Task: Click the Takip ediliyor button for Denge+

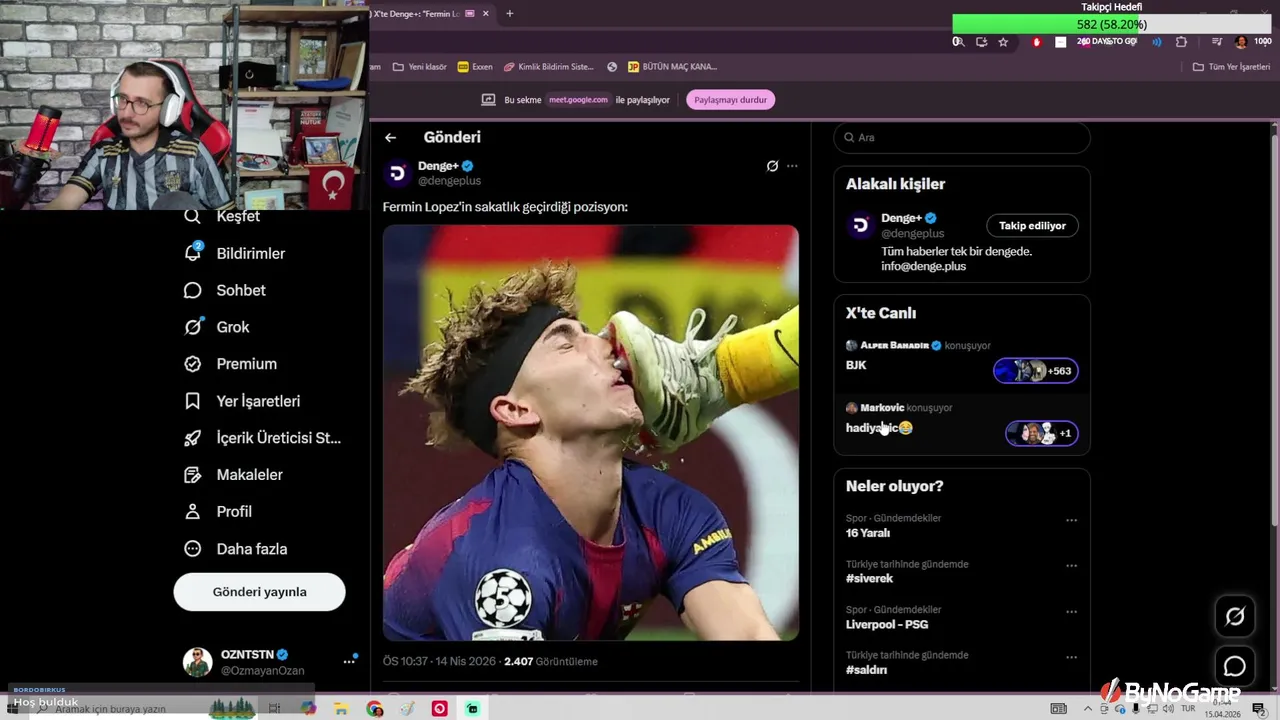Action: 1032,226
